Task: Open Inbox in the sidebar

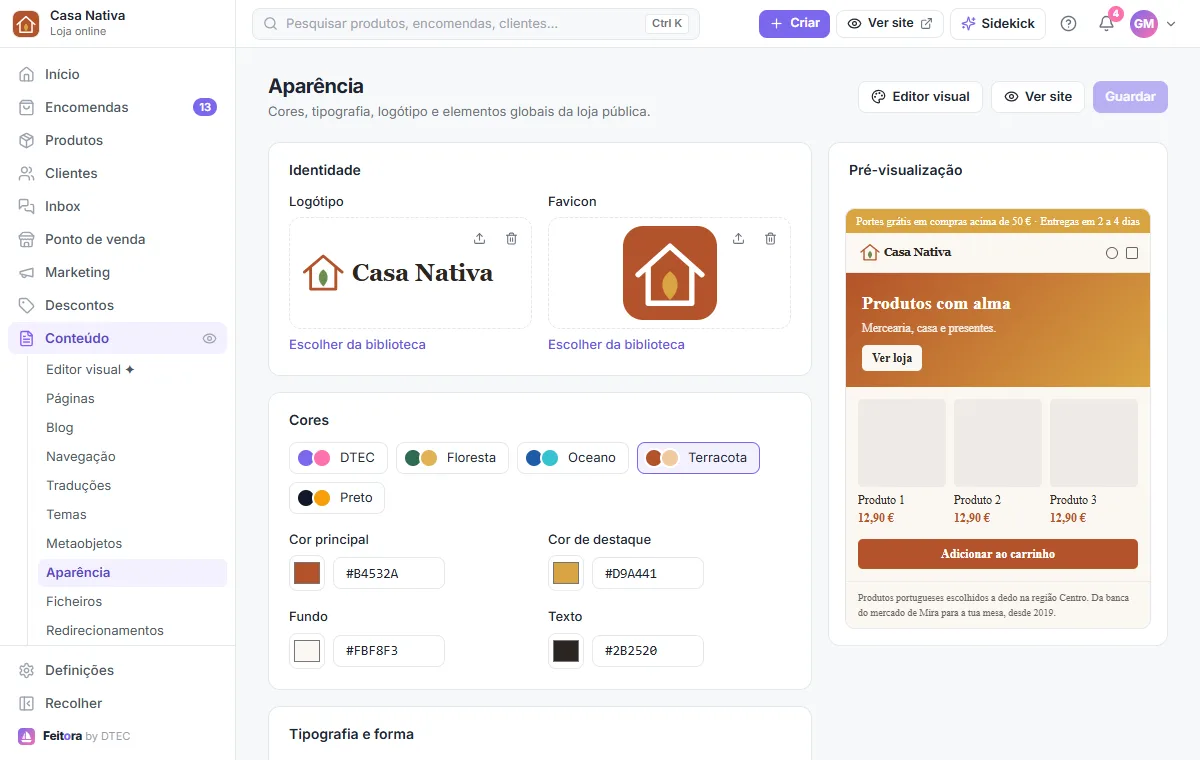Action: click(x=118, y=206)
